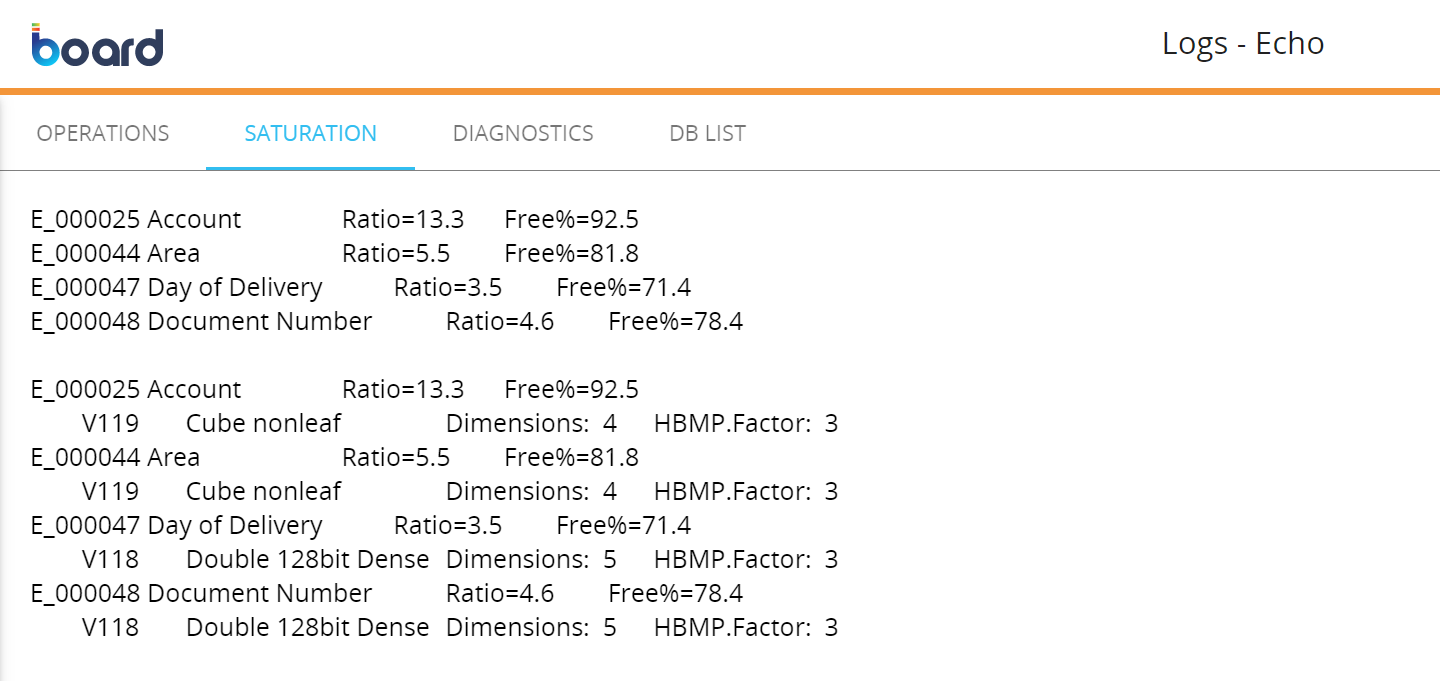Click the 'Logs - Echo' page title
1440x681 pixels.
1243,44
